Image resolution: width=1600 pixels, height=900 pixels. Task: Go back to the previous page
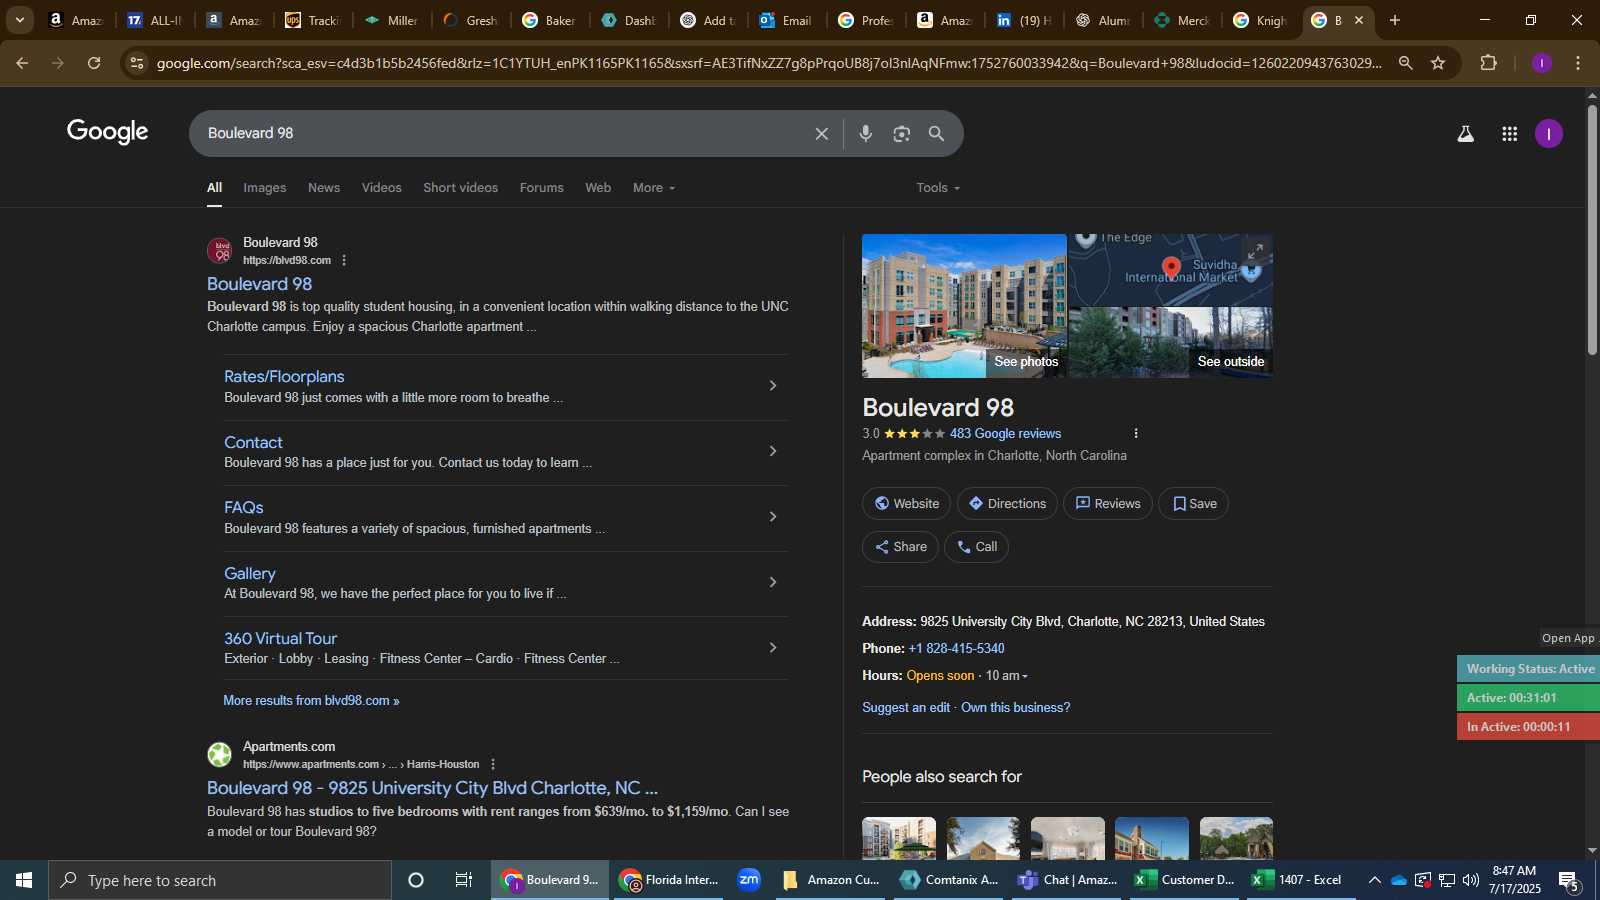coord(22,63)
